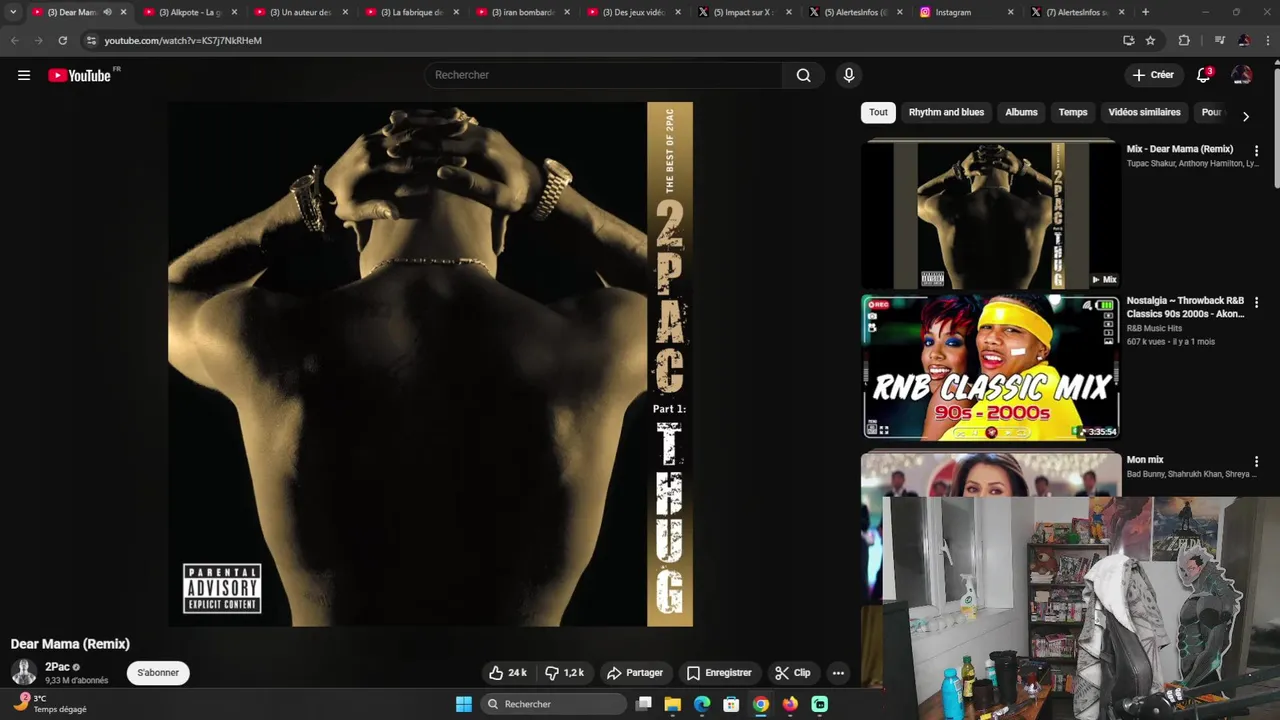Viewport: 1280px width, 720px height.
Task: Open Chrome extensions puzzle icon
Action: click(1184, 40)
